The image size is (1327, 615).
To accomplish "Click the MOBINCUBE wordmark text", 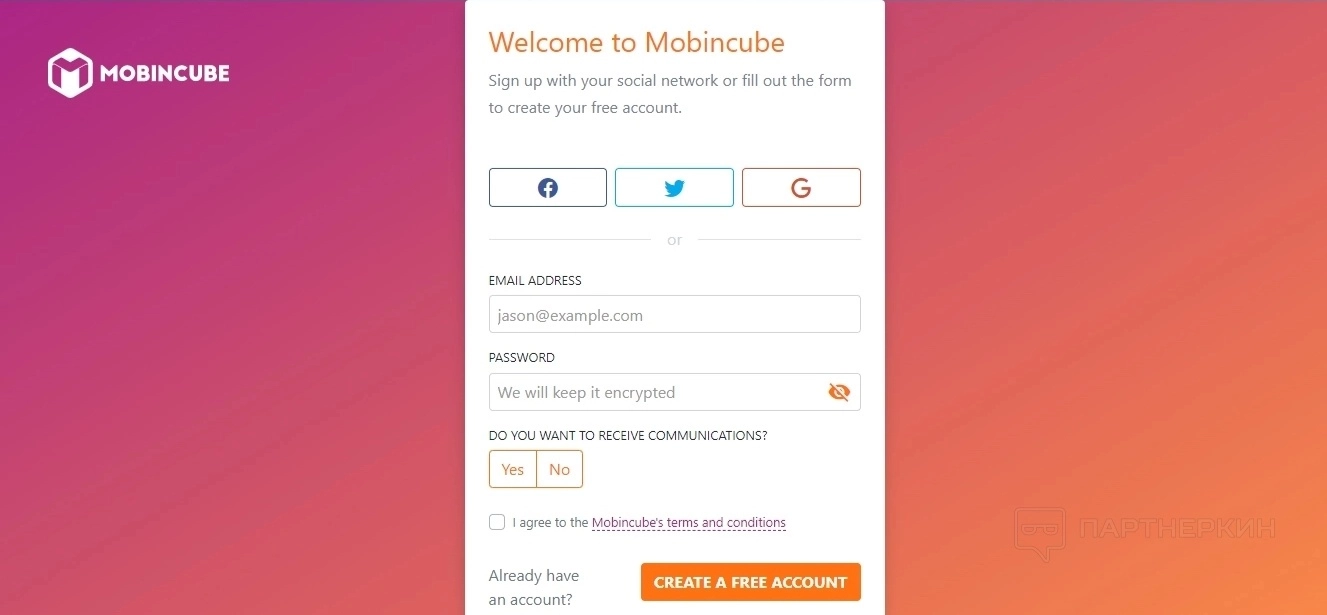I will click(x=165, y=73).
